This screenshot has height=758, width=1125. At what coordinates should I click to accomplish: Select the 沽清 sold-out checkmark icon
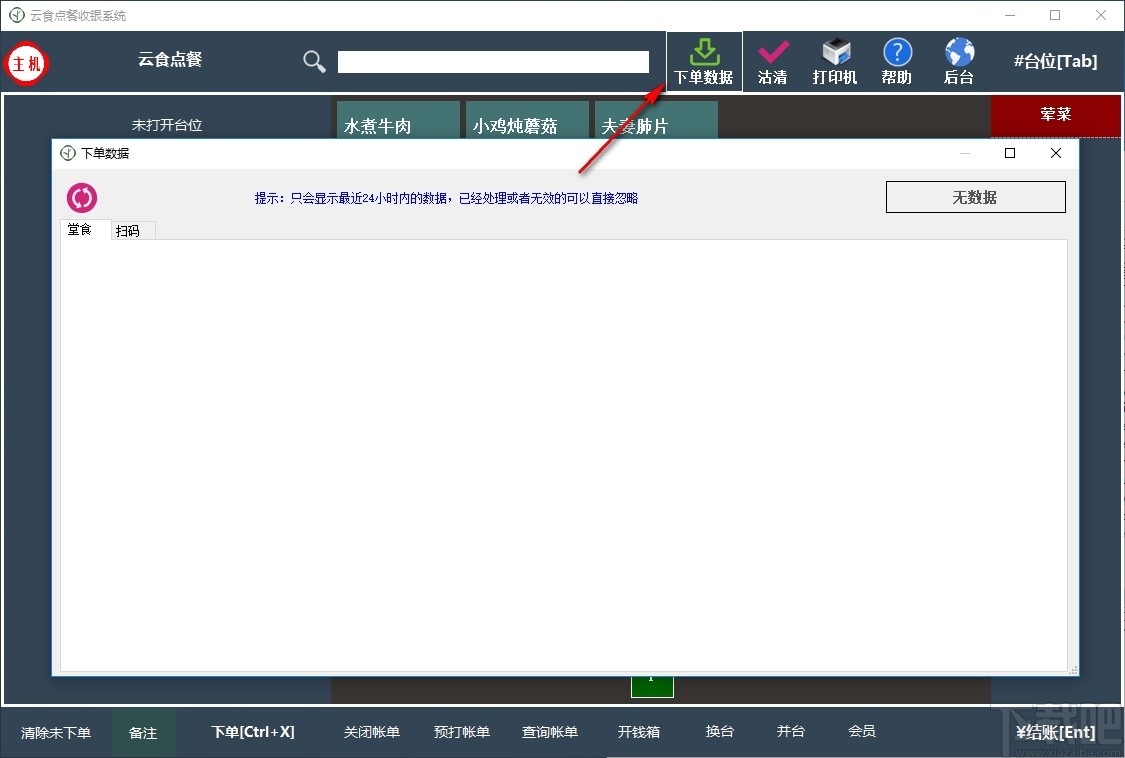[772, 52]
